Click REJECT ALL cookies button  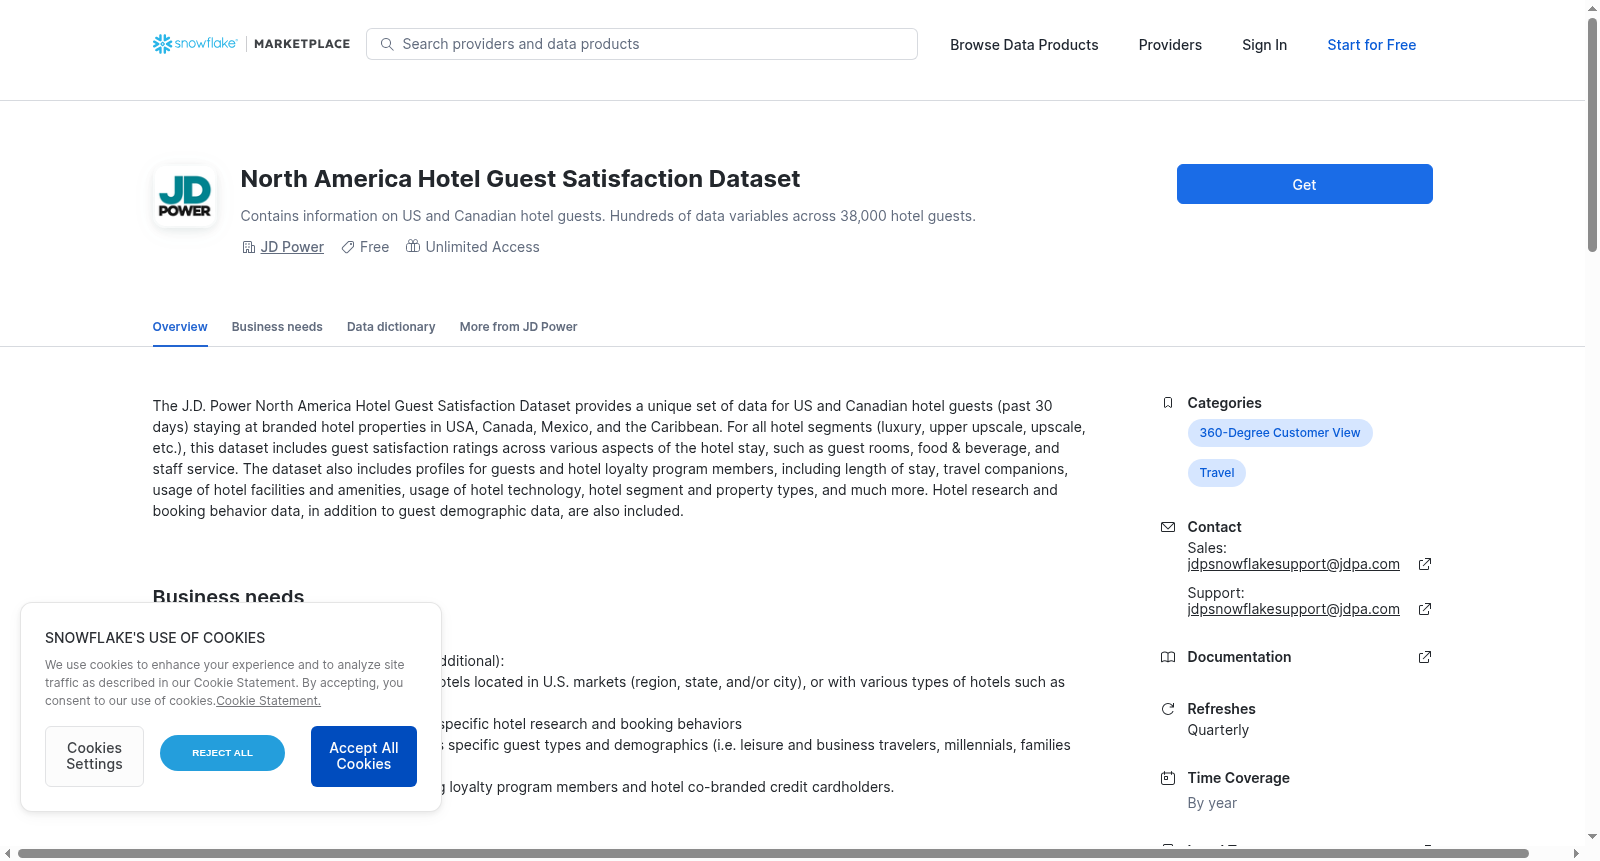222,753
